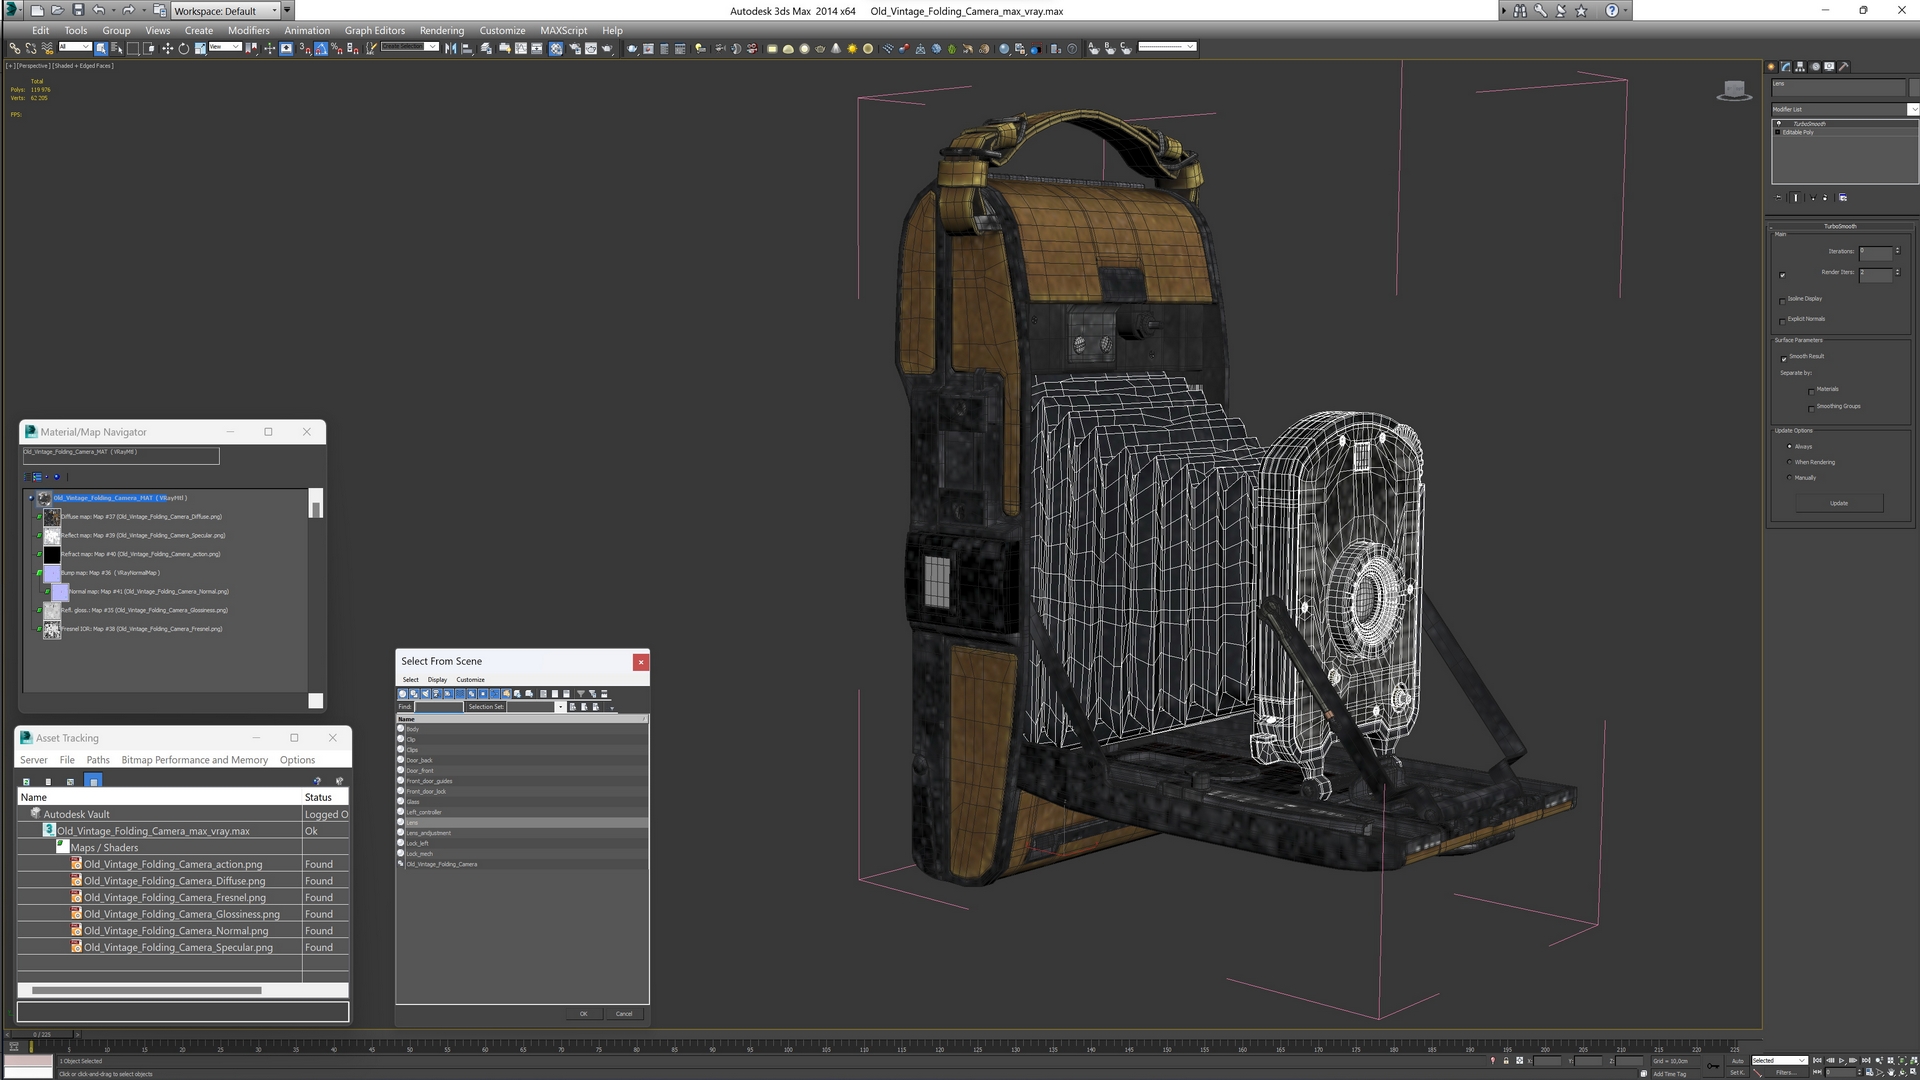Click the Refresh icon in the Asset Tracking toolbar
1920x1080 pixels.
(26, 781)
